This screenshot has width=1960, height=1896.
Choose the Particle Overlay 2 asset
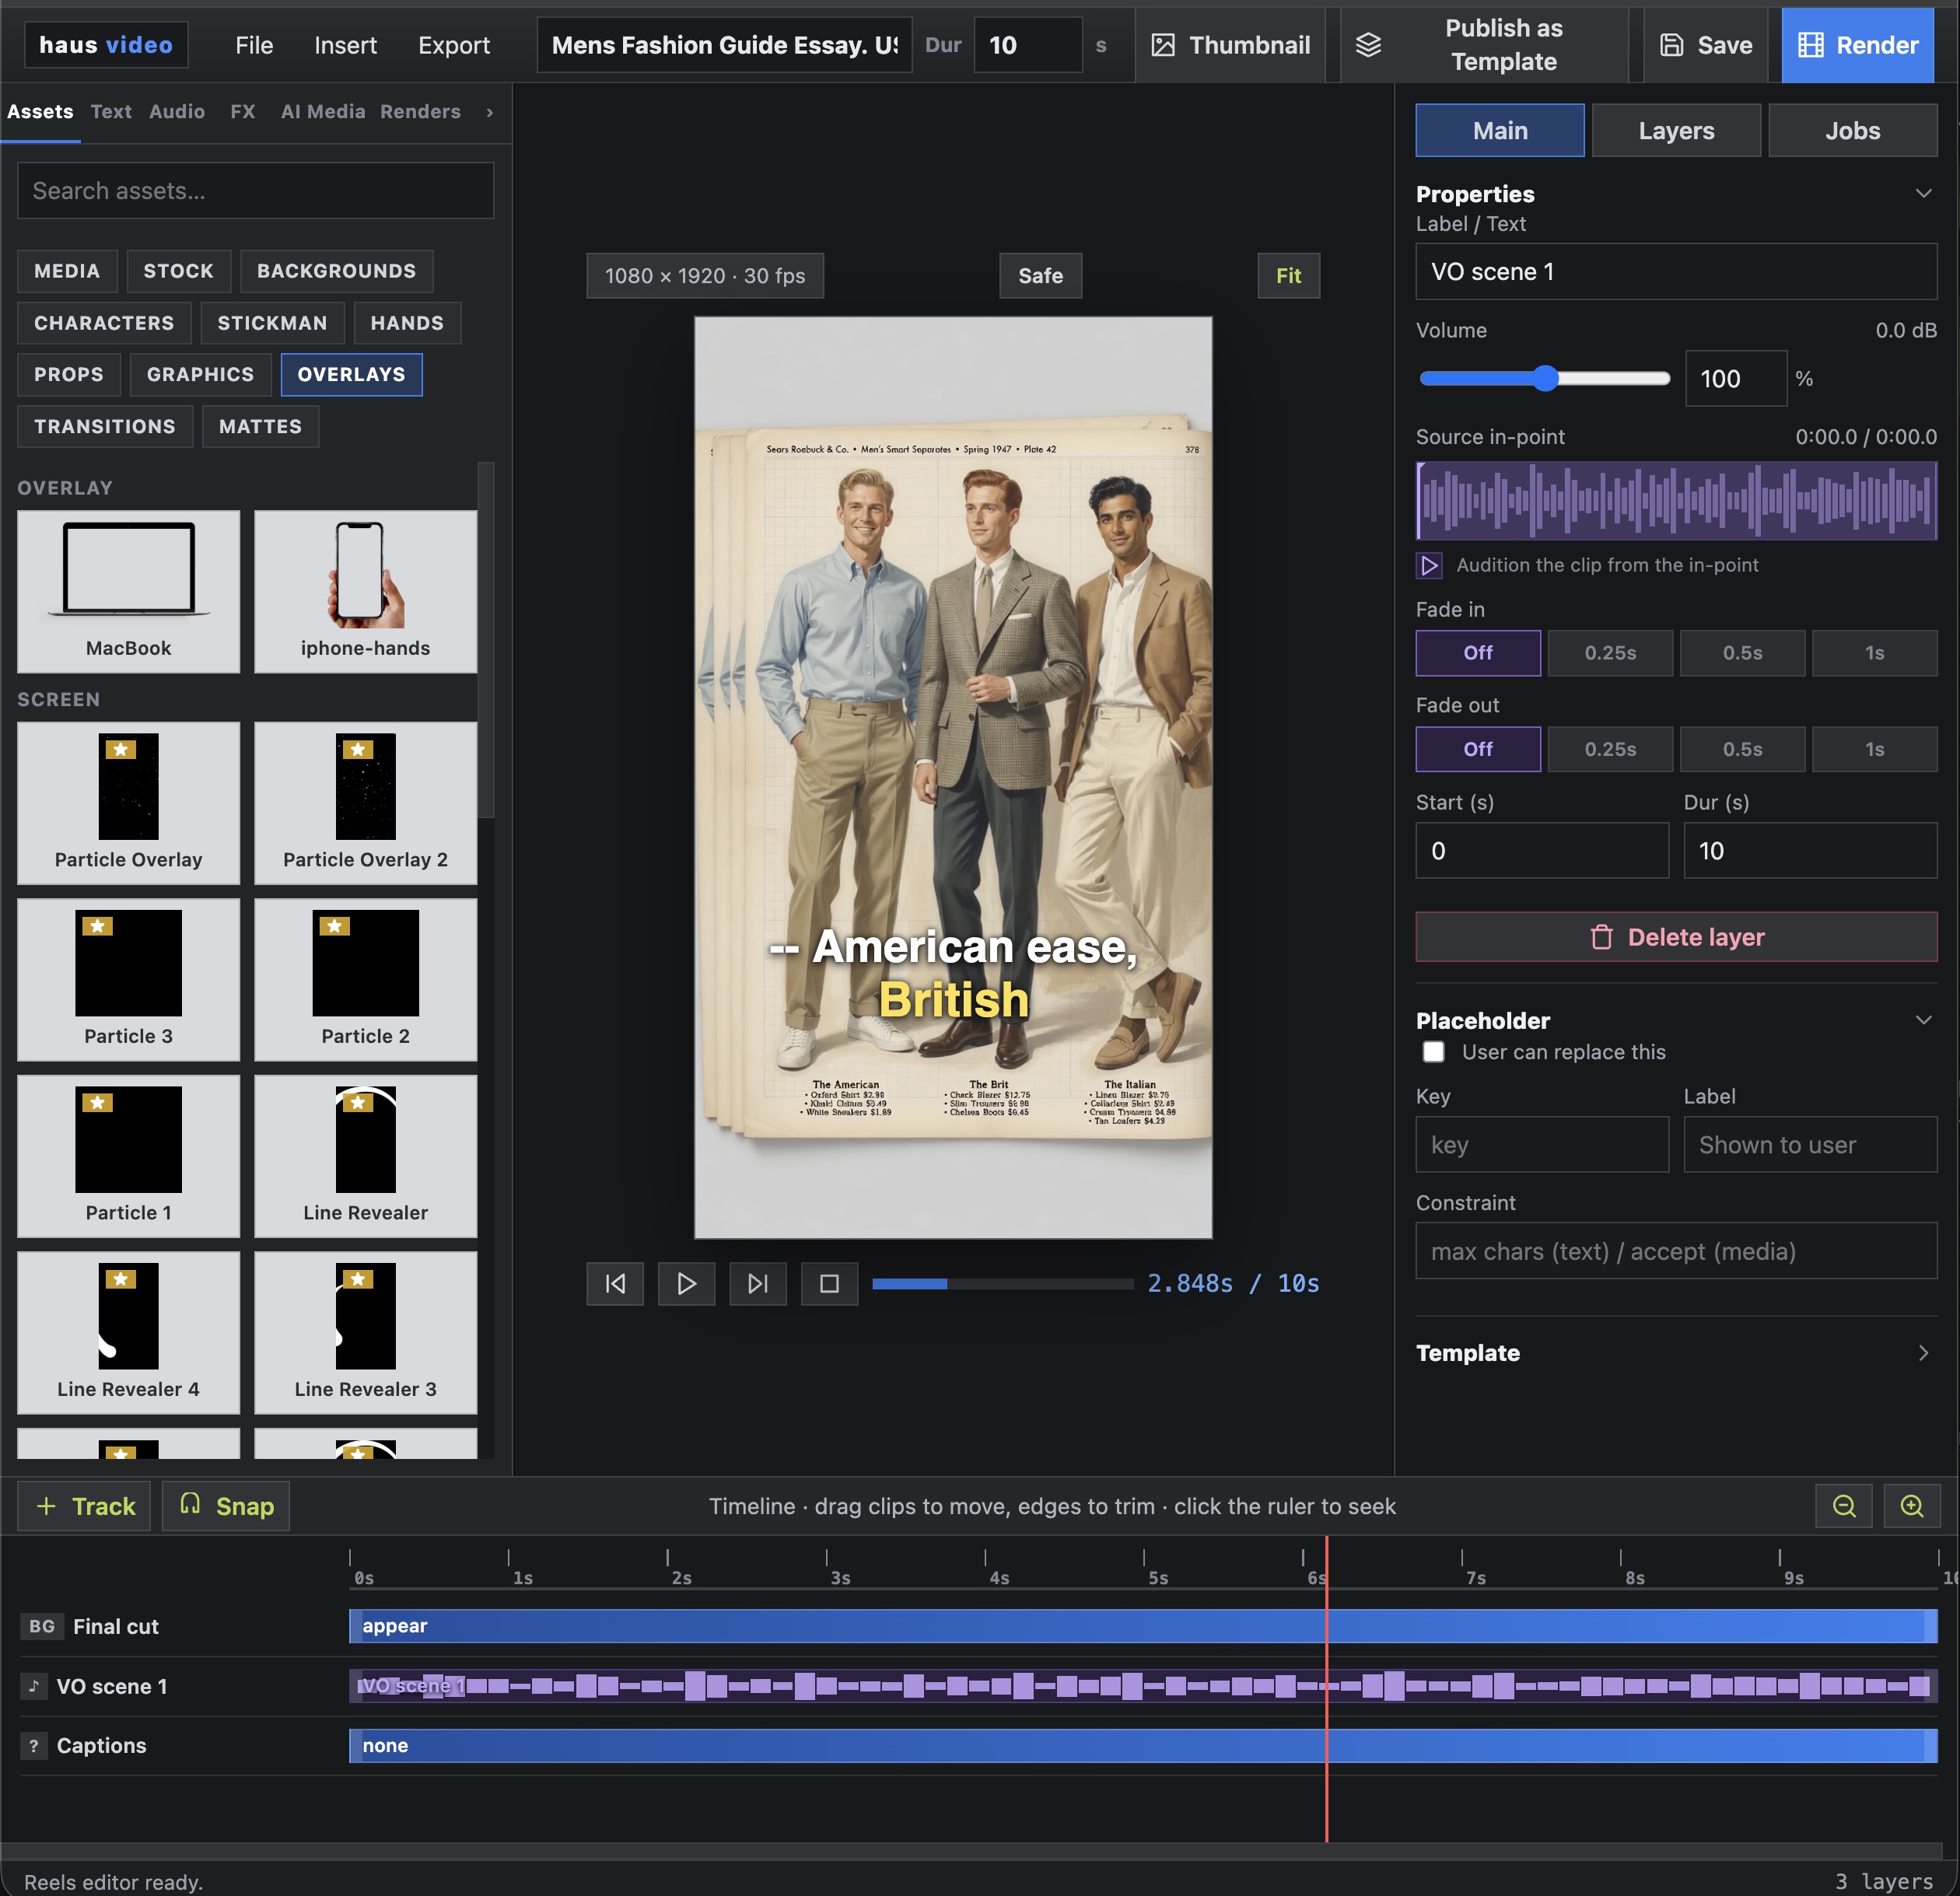(x=366, y=803)
